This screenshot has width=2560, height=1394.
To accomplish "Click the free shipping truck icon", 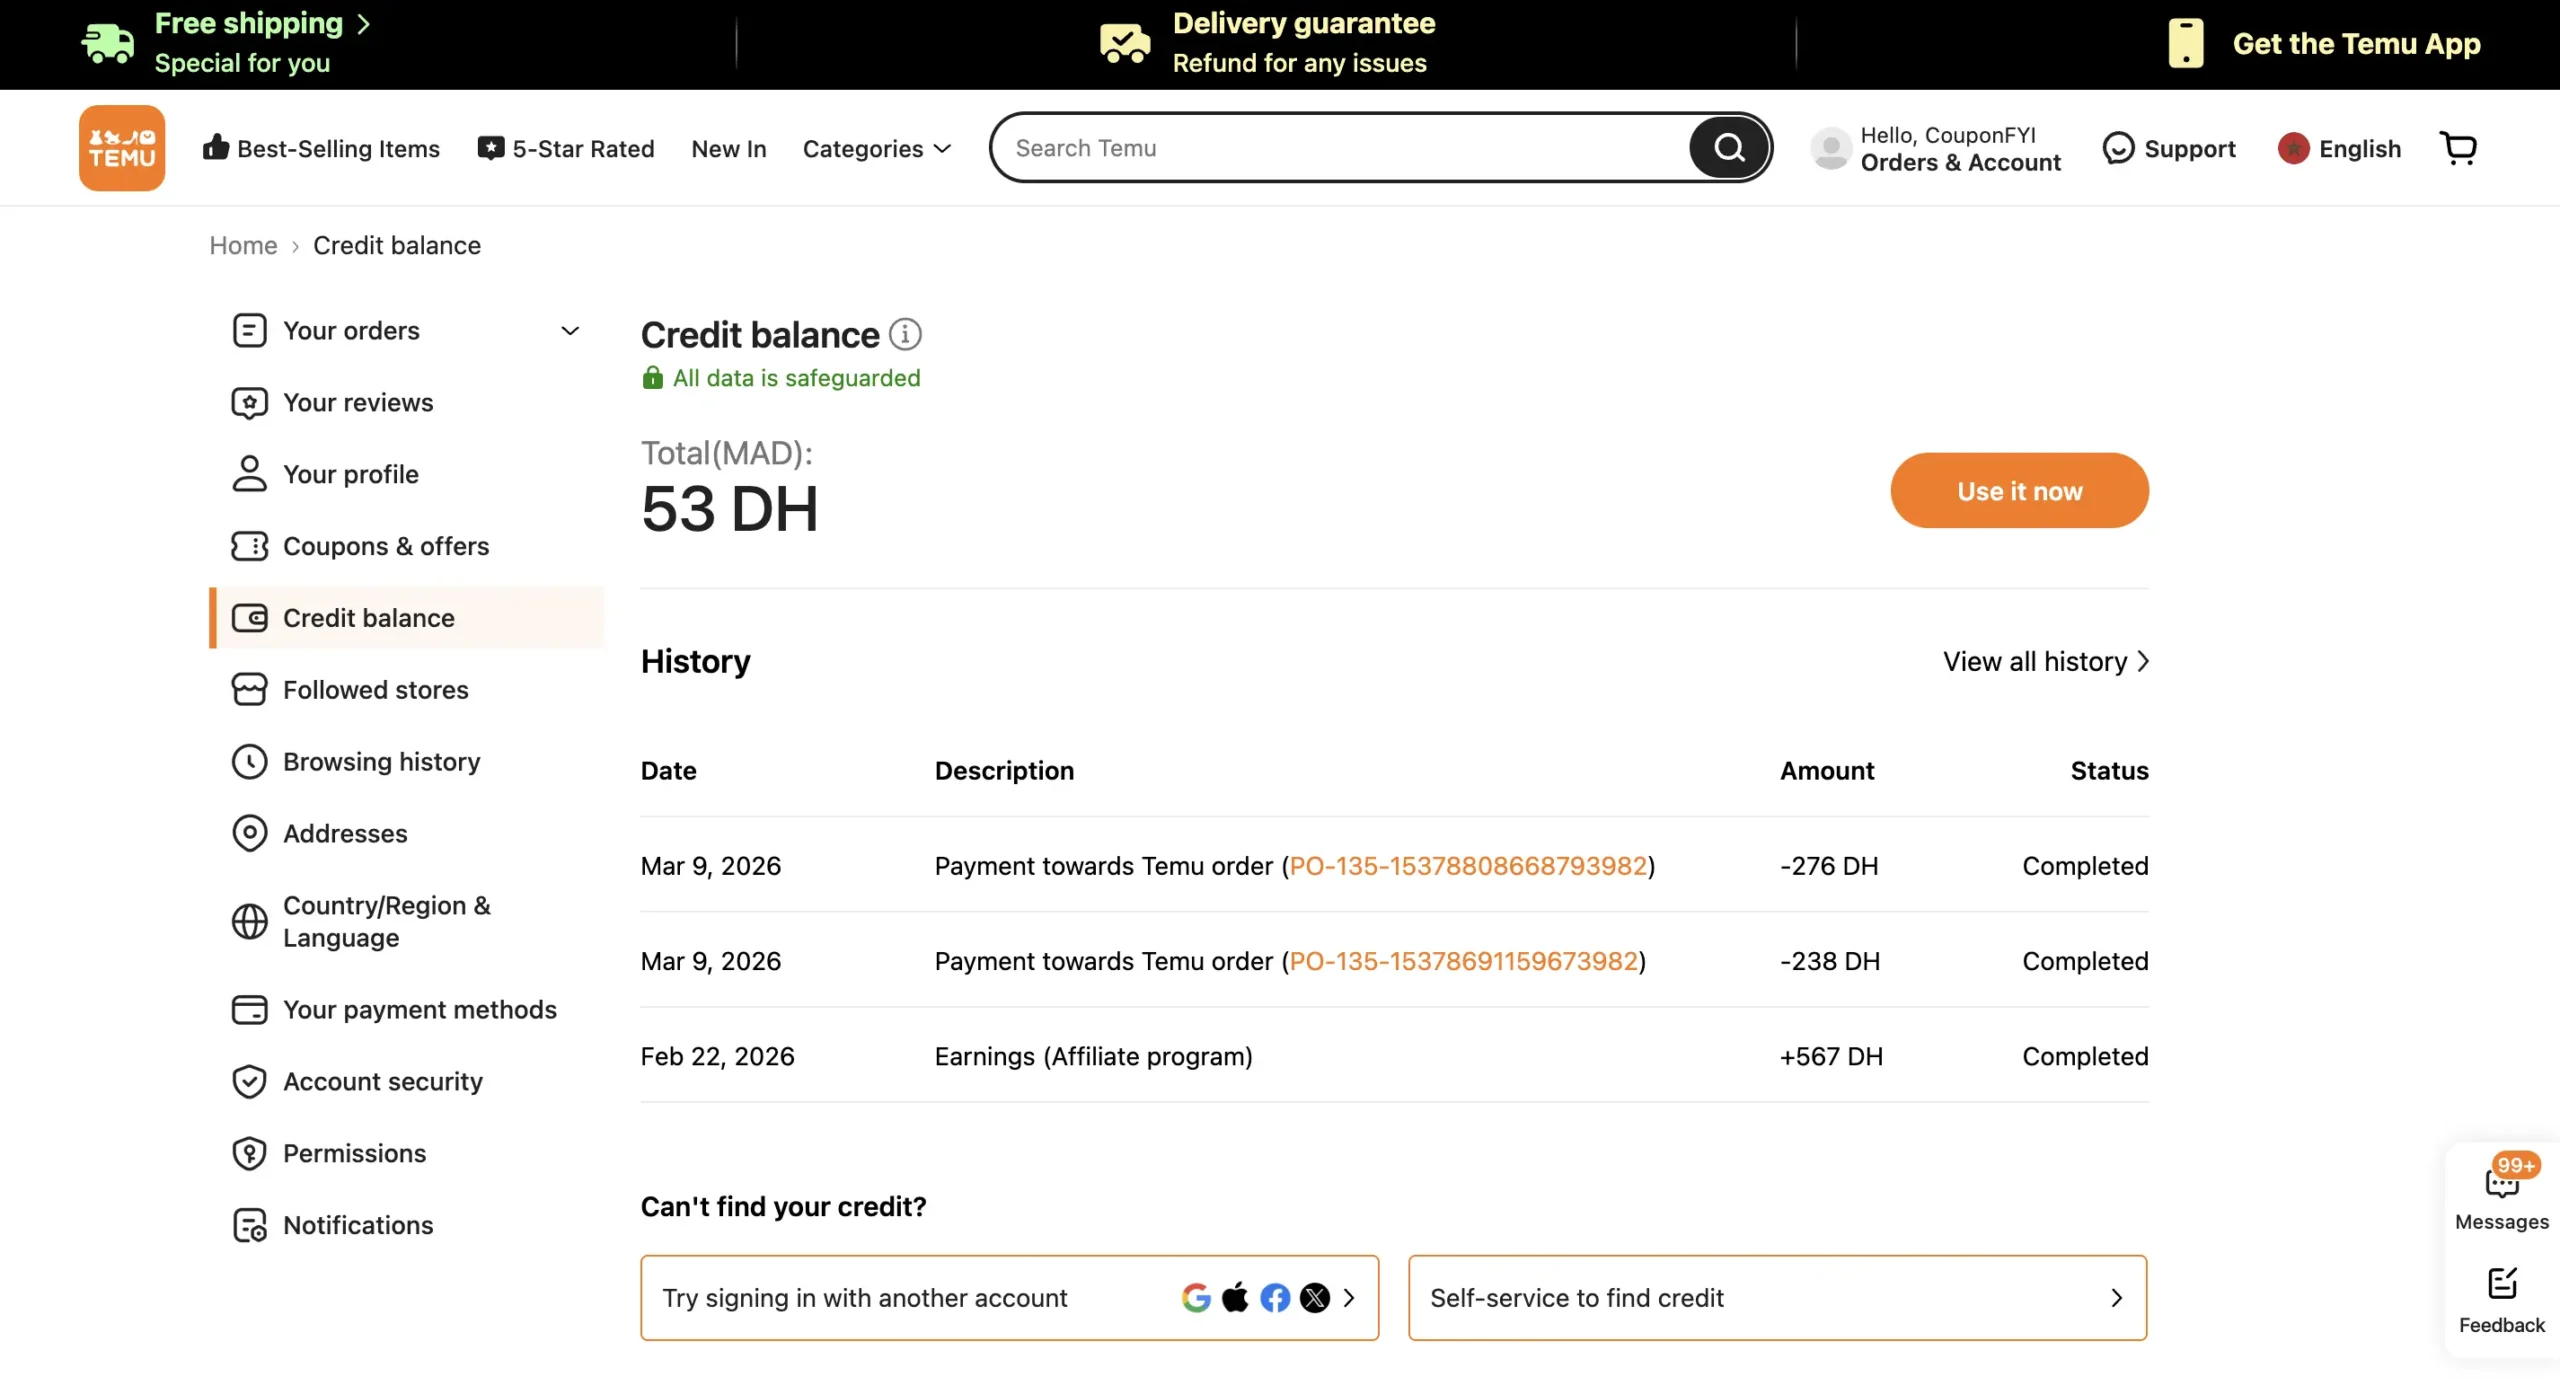I will click(107, 43).
